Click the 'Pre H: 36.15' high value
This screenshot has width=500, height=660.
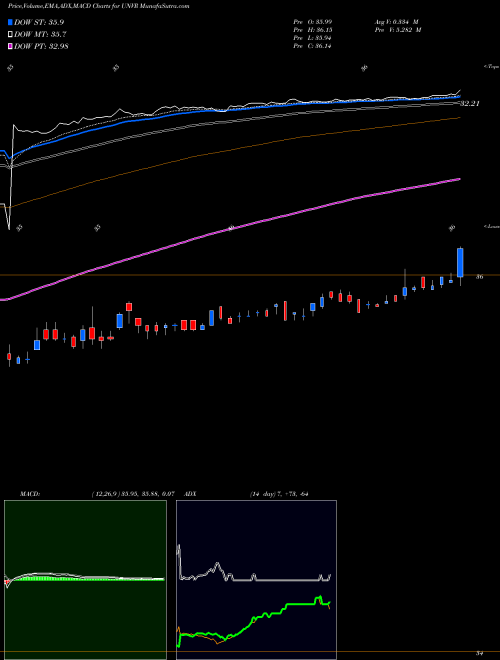[x=312, y=30]
